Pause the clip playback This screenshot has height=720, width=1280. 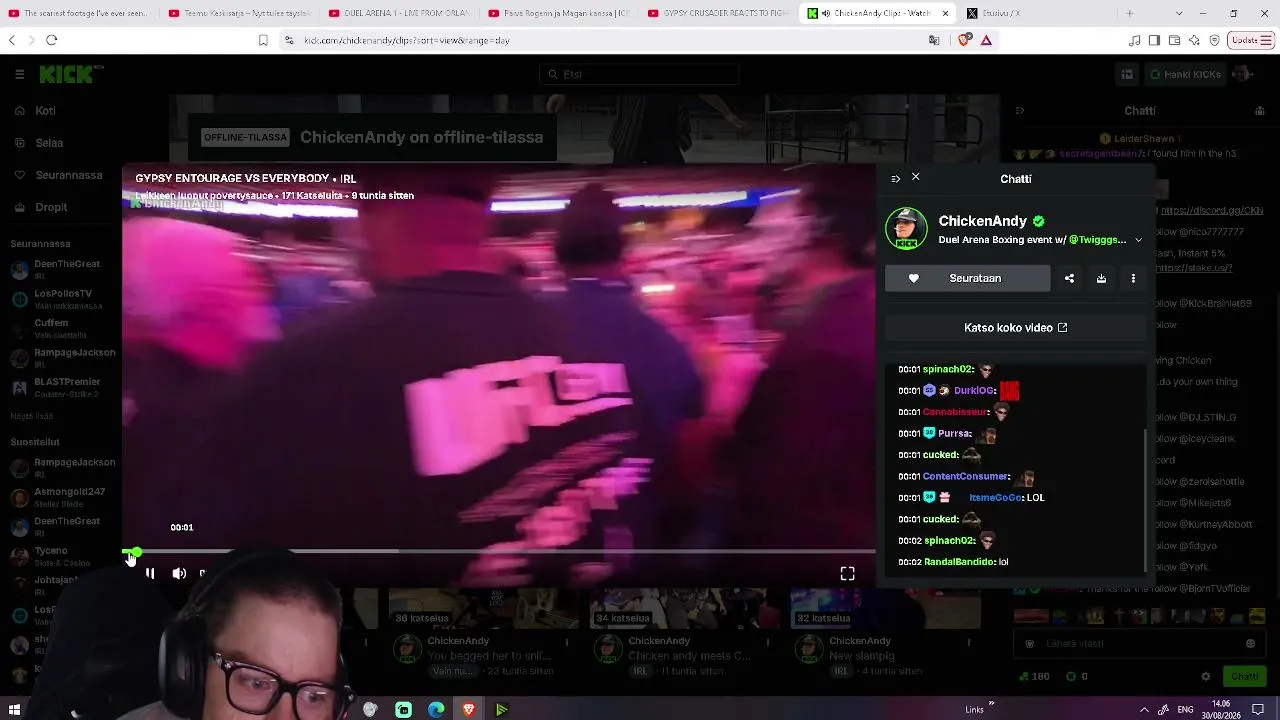150,573
